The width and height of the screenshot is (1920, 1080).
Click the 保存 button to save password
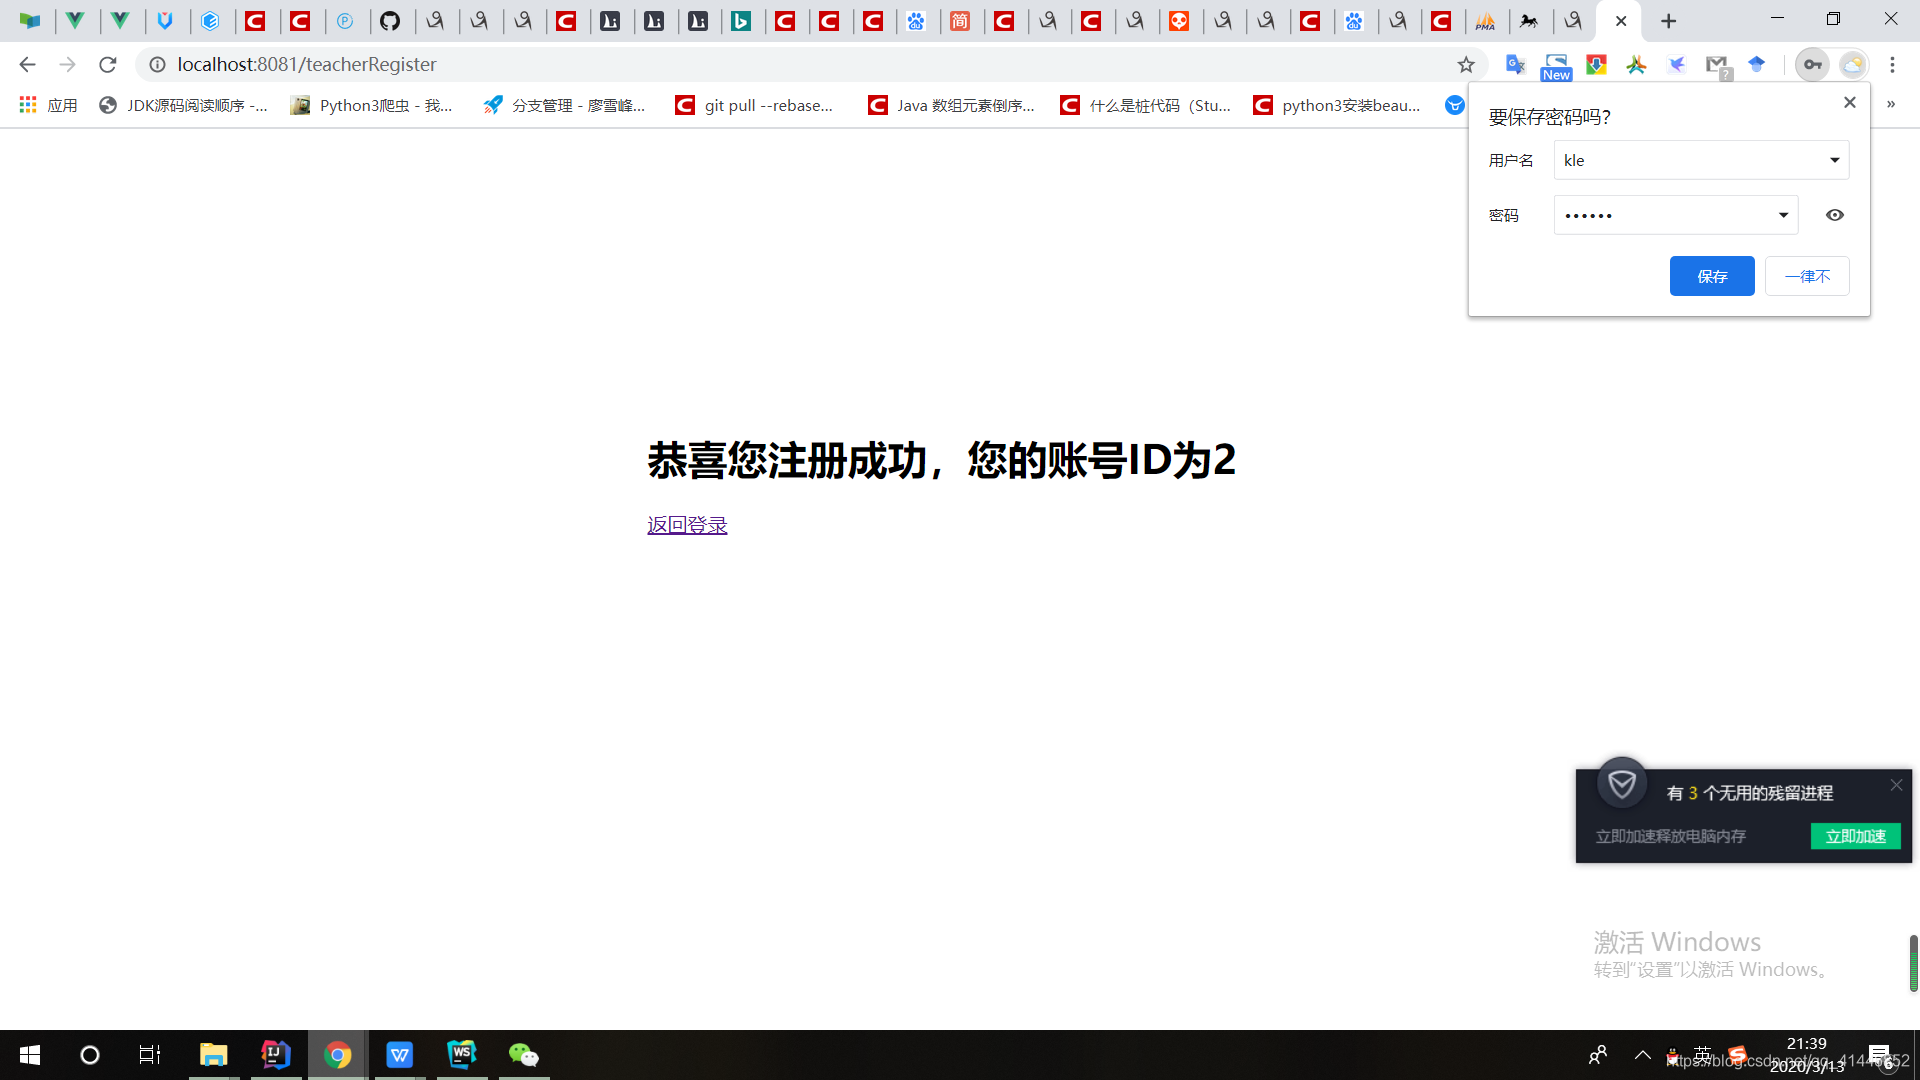[1711, 276]
